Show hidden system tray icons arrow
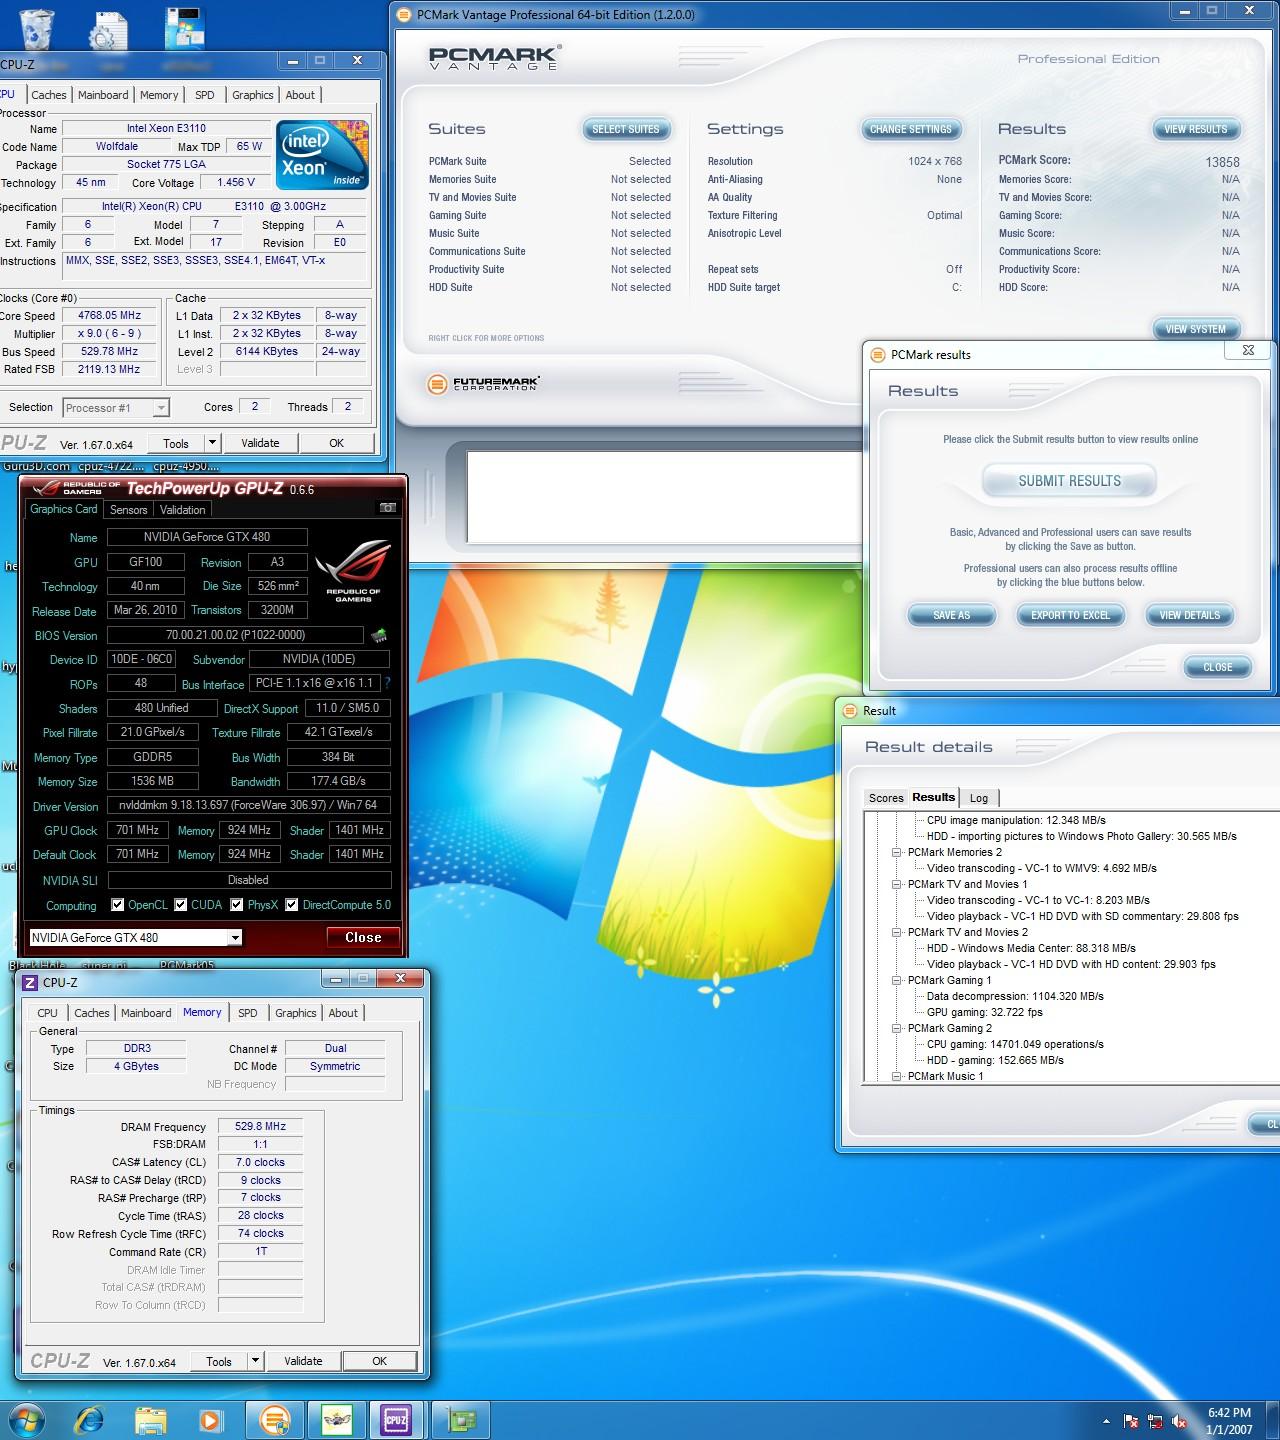1280x1440 pixels. click(1106, 1421)
